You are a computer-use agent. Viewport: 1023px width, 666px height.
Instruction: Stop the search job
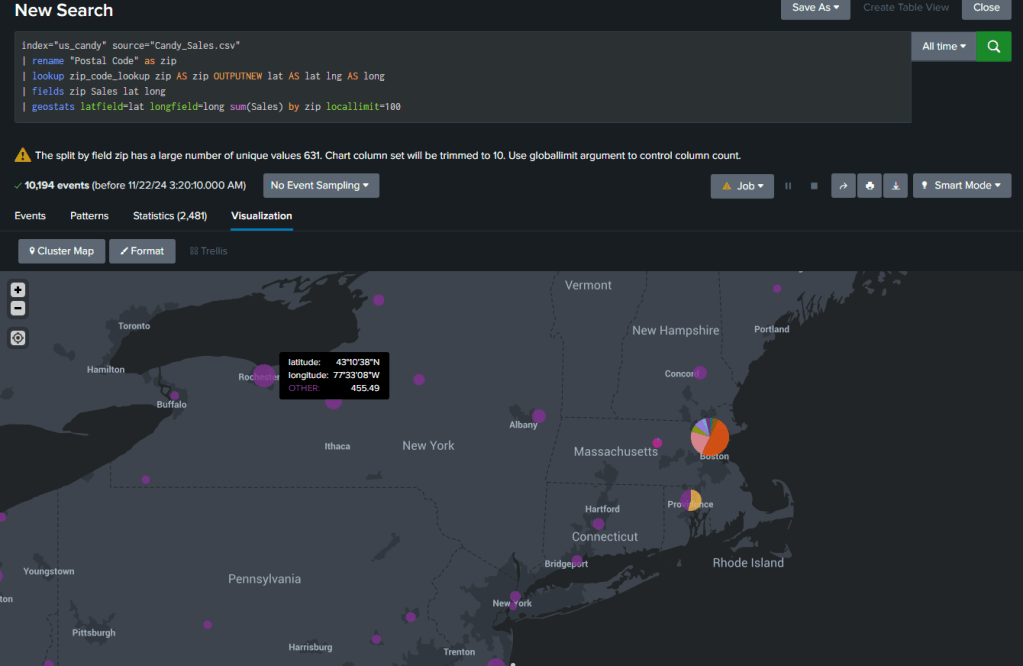pyautogui.click(x=814, y=186)
